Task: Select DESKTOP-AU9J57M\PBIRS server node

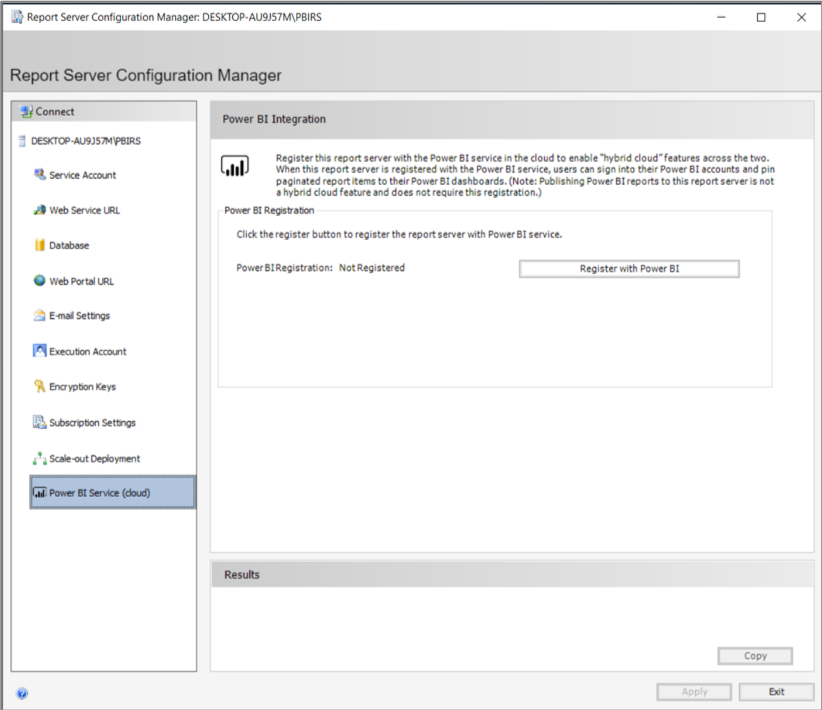Action: point(85,141)
